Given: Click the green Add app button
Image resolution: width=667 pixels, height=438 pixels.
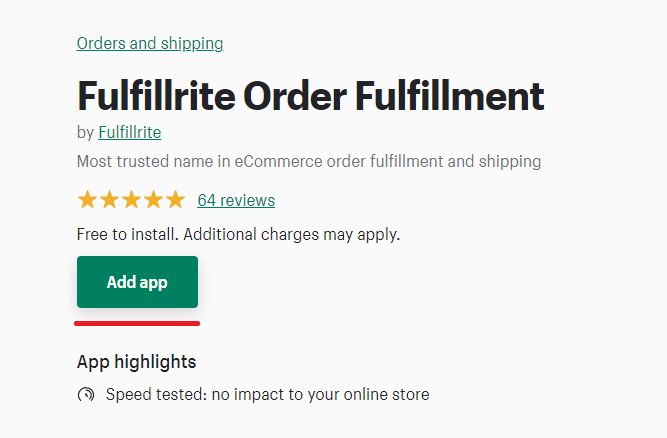Looking at the screenshot, I should click(x=137, y=282).
